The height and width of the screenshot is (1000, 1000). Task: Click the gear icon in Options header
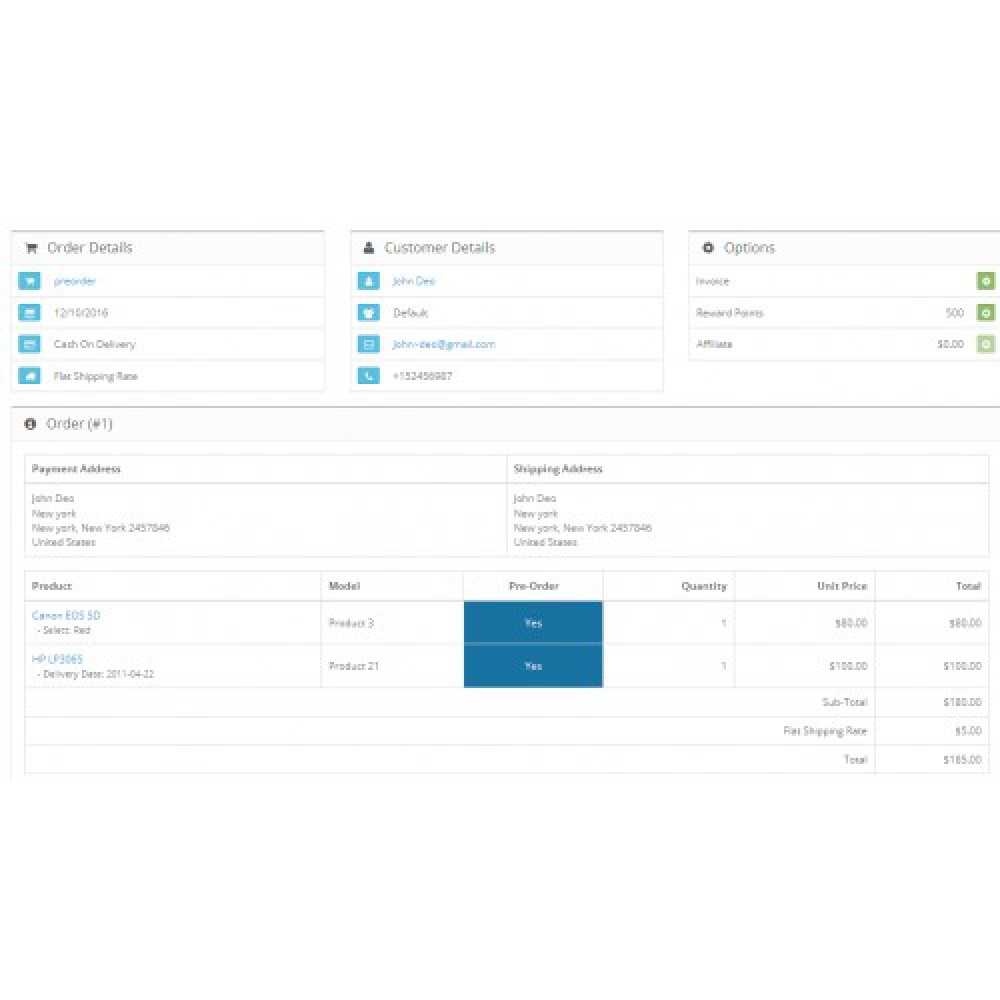click(708, 247)
